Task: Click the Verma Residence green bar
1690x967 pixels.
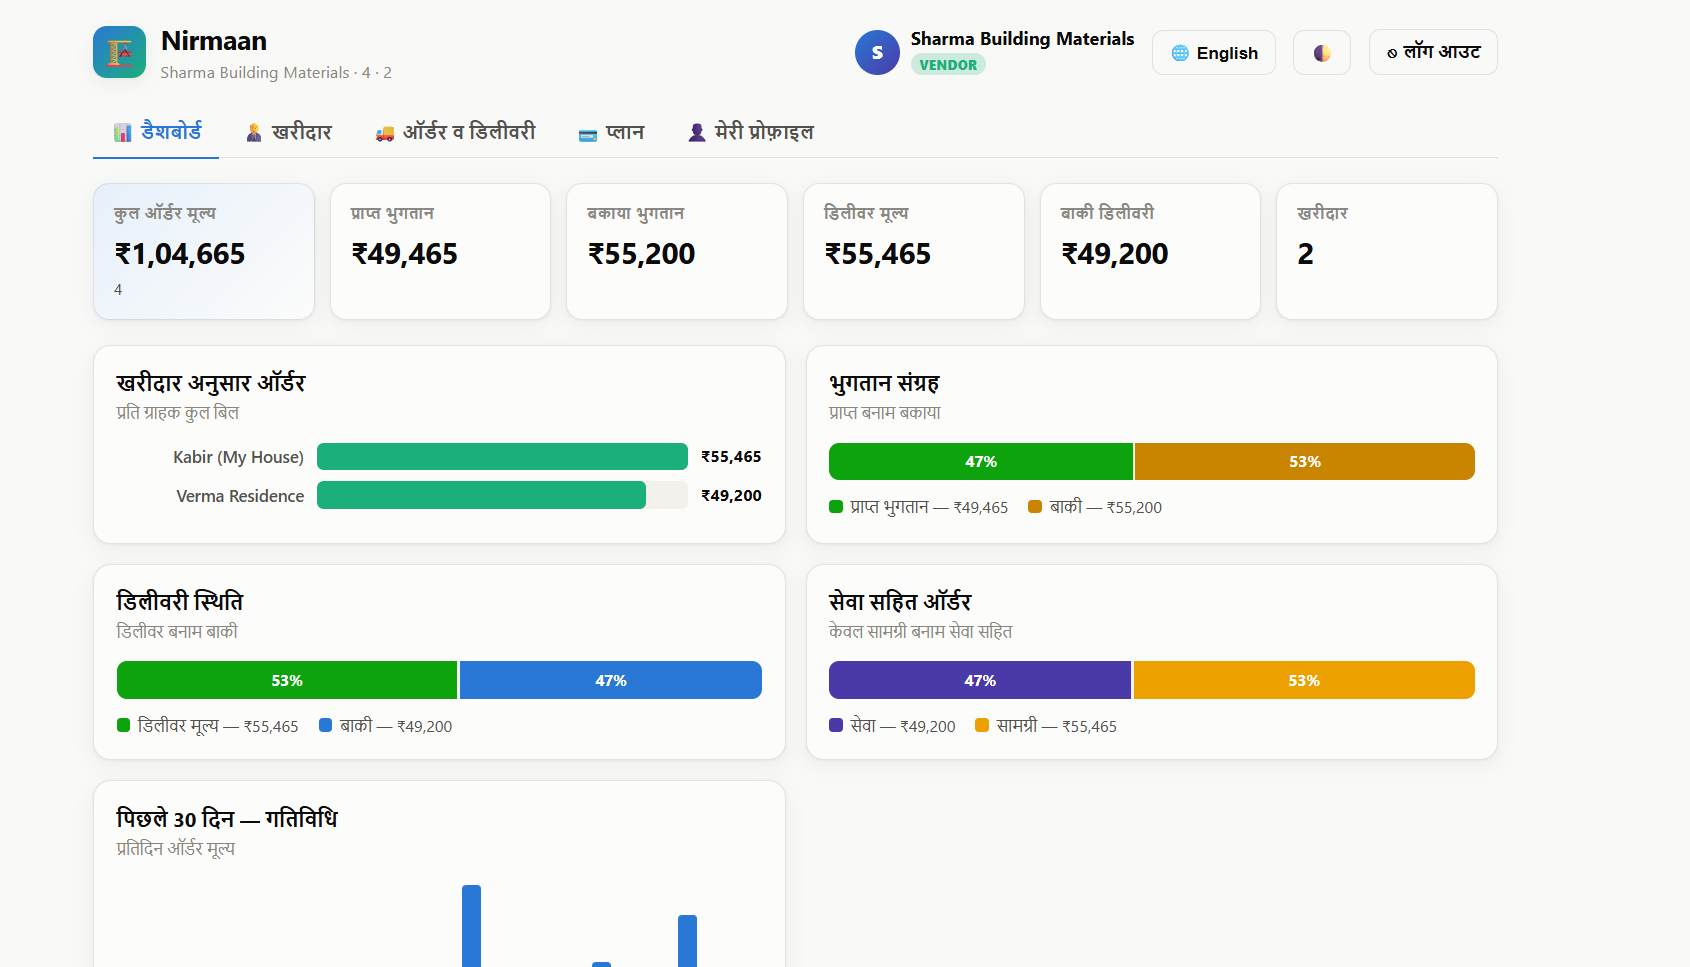Action: pos(481,495)
